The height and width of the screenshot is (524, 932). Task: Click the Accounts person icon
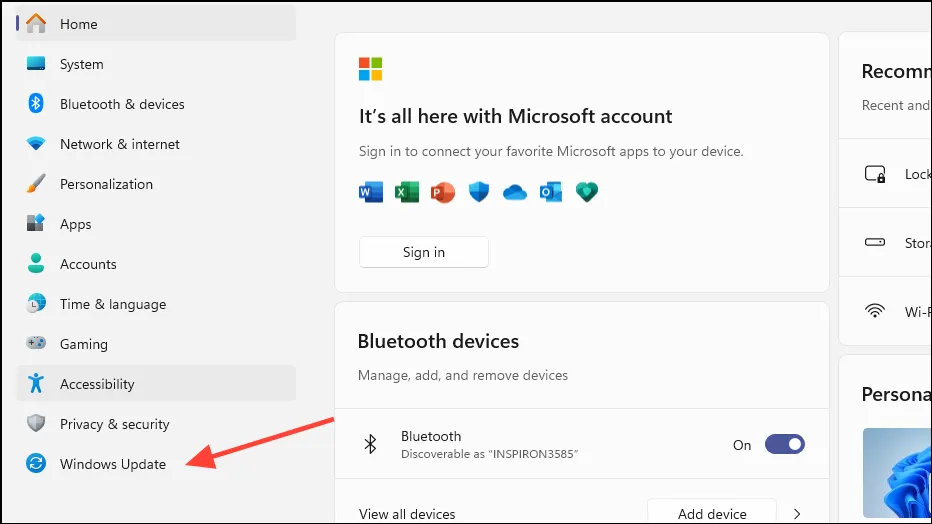pos(36,263)
